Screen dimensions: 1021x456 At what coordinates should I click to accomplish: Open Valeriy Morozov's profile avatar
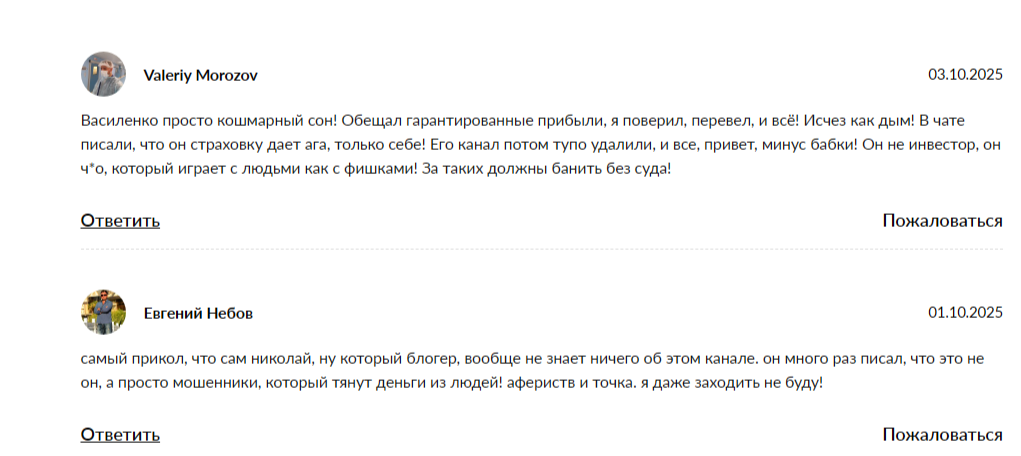[x=104, y=74]
